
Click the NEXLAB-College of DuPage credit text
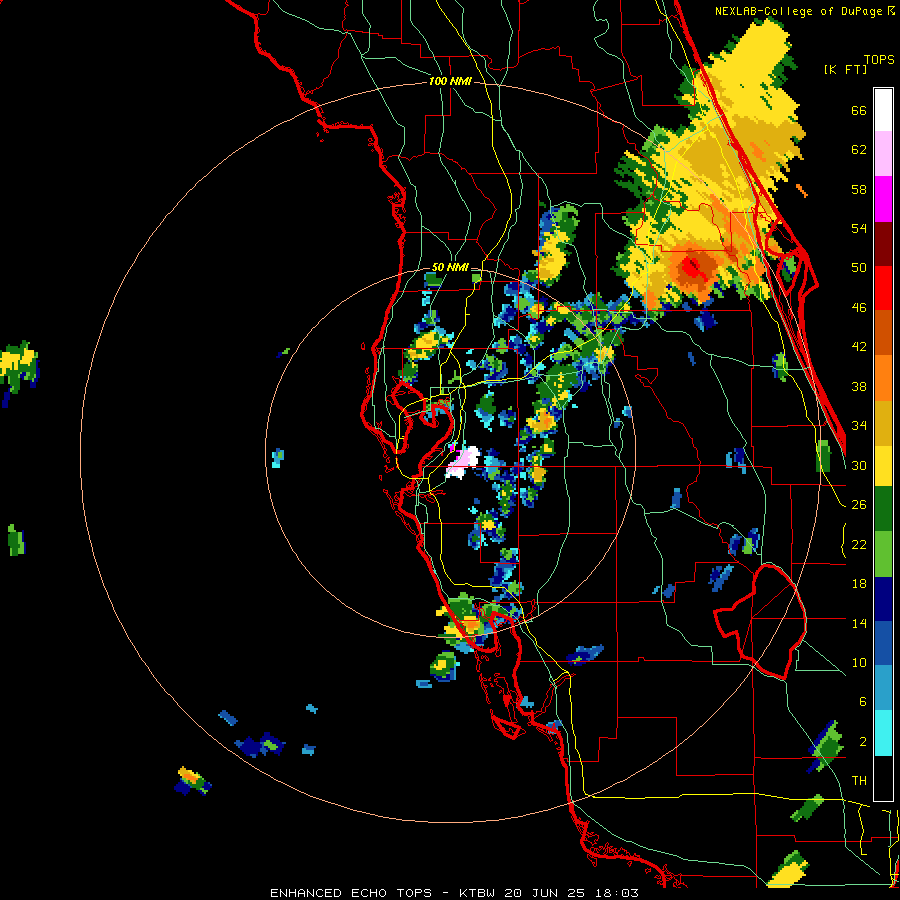[800, 11]
